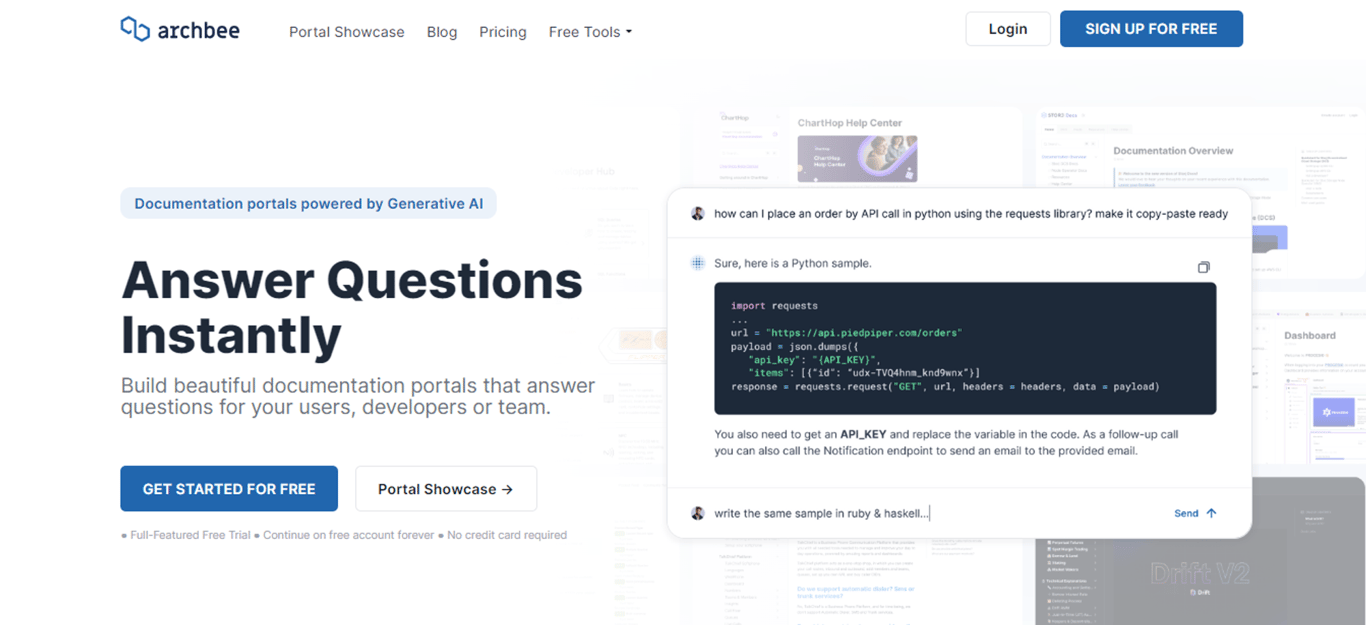Click the user avatar beside the question
The image size is (1366, 625).
pos(698,213)
